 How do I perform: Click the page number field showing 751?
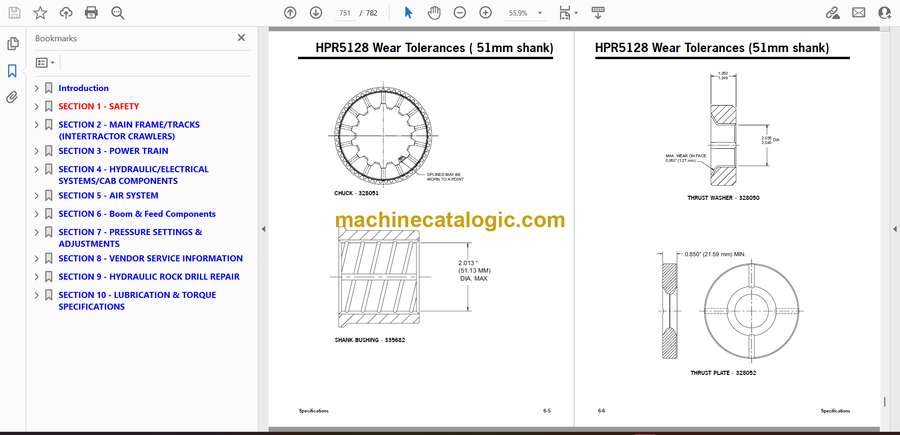(x=344, y=13)
